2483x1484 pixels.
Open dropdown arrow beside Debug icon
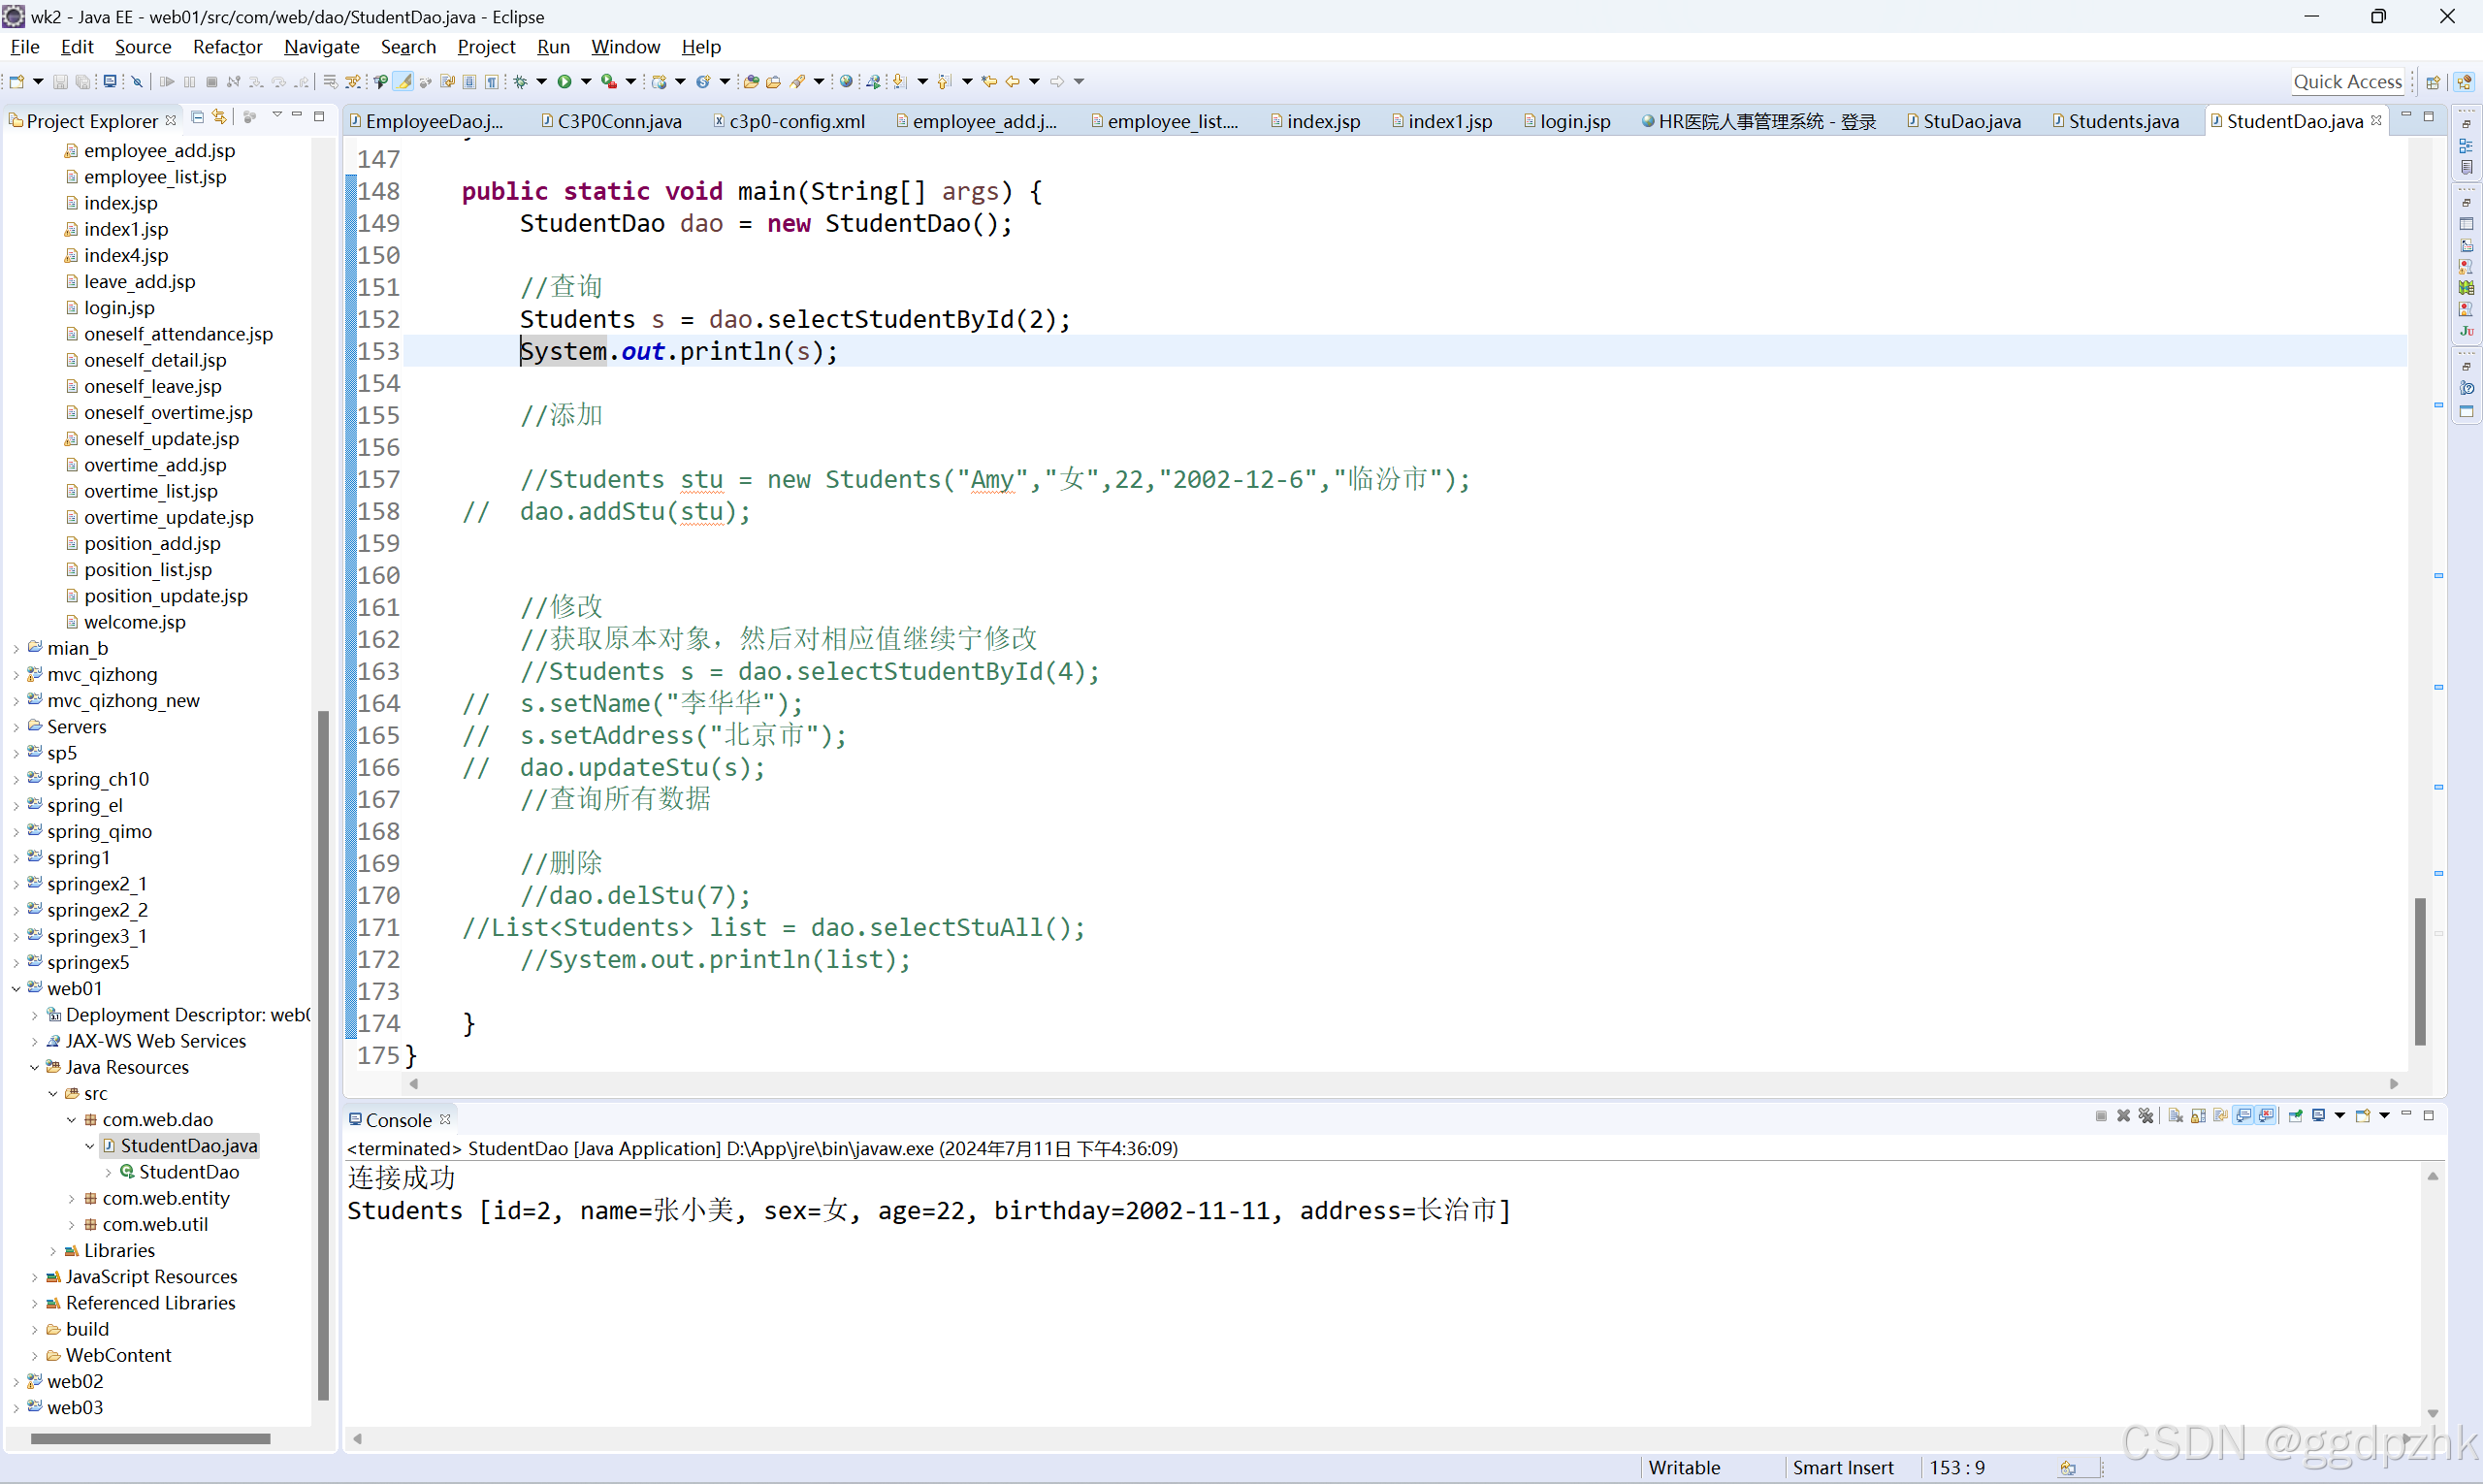point(541,82)
